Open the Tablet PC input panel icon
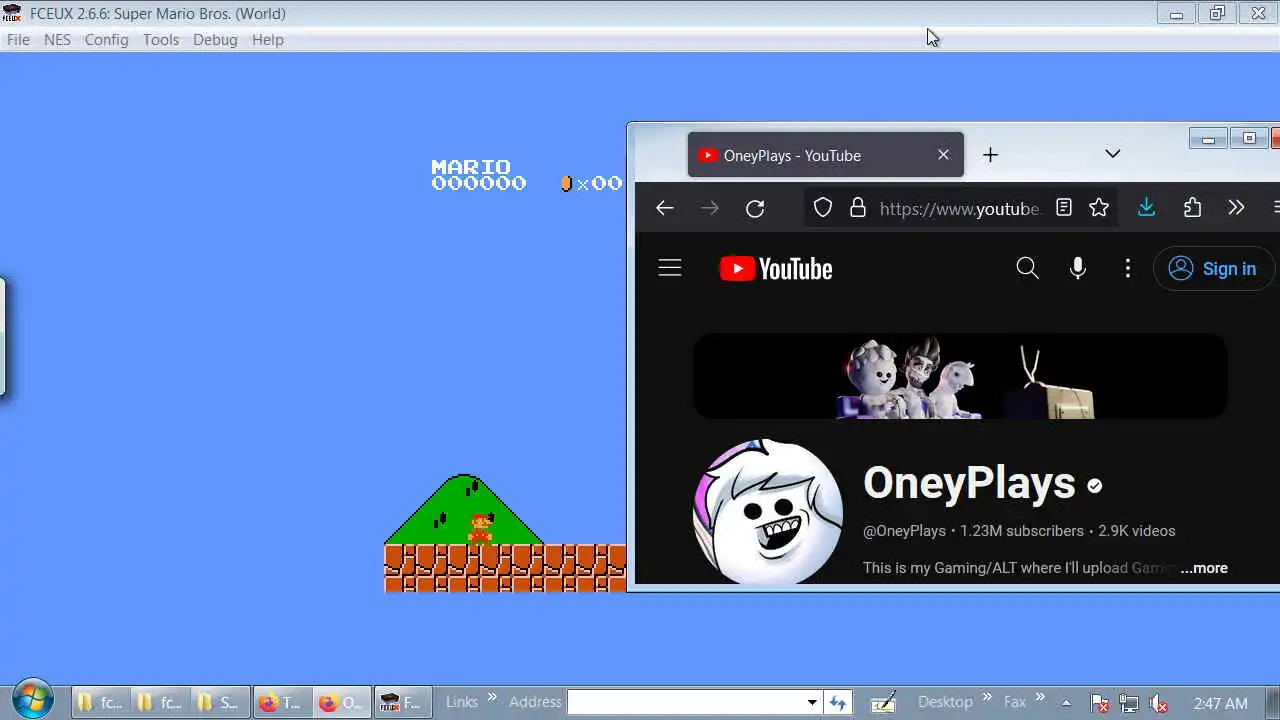Viewport: 1280px width, 720px height. [x=883, y=703]
